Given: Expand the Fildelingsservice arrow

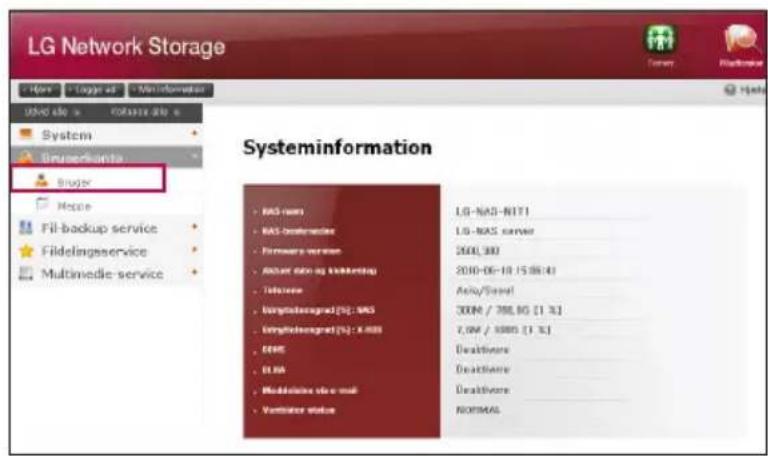Looking at the screenshot, I should (x=194, y=250).
